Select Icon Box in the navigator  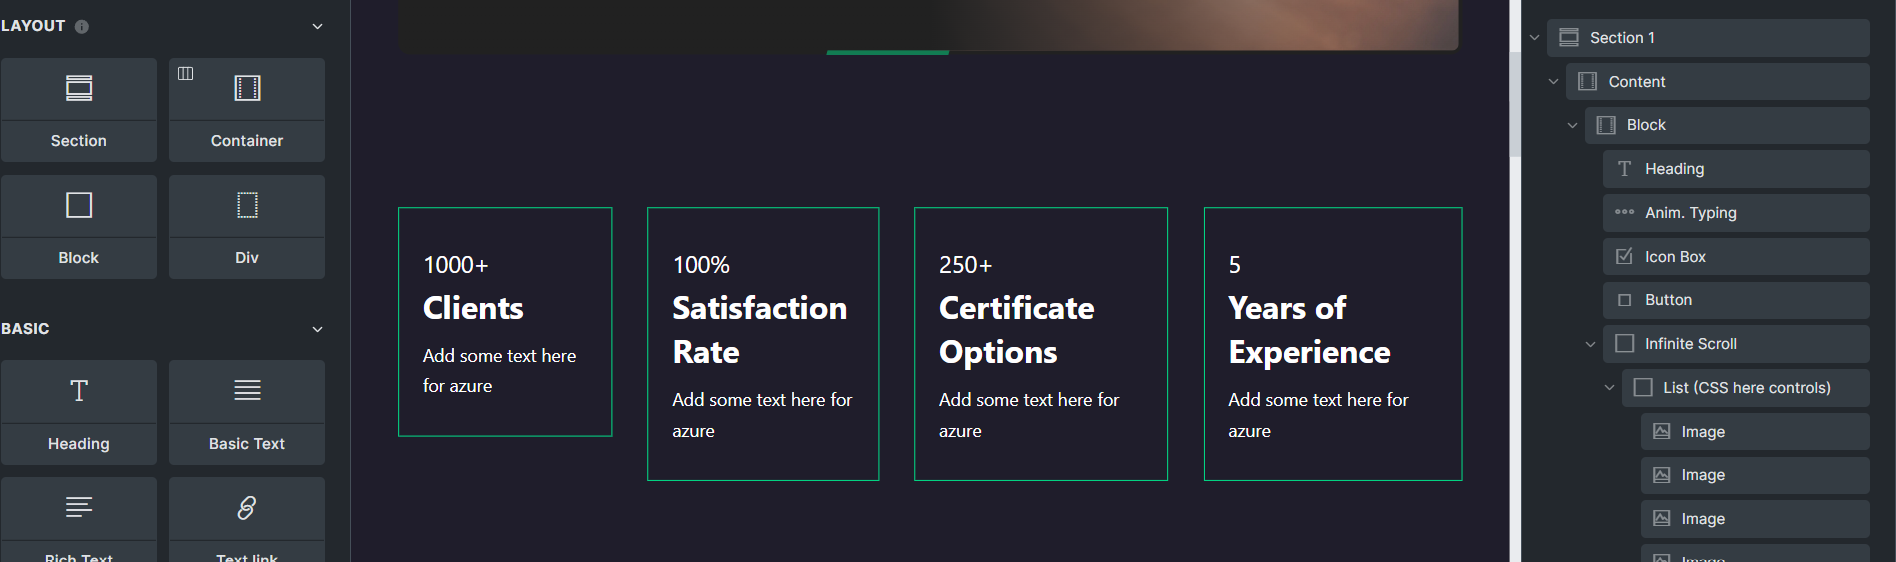point(1736,257)
